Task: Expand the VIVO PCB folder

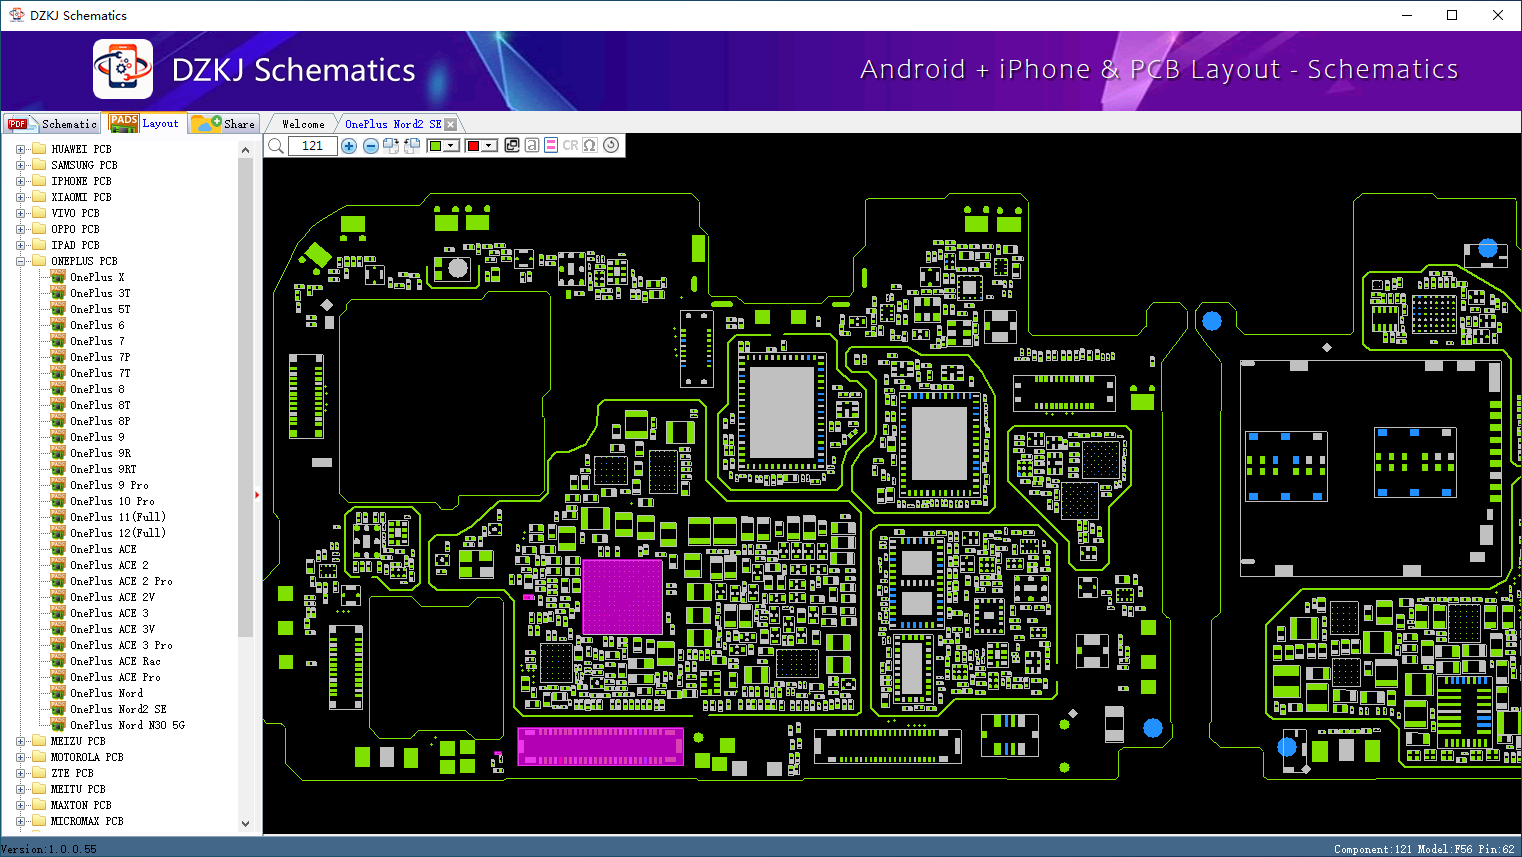Action: pos(20,213)
